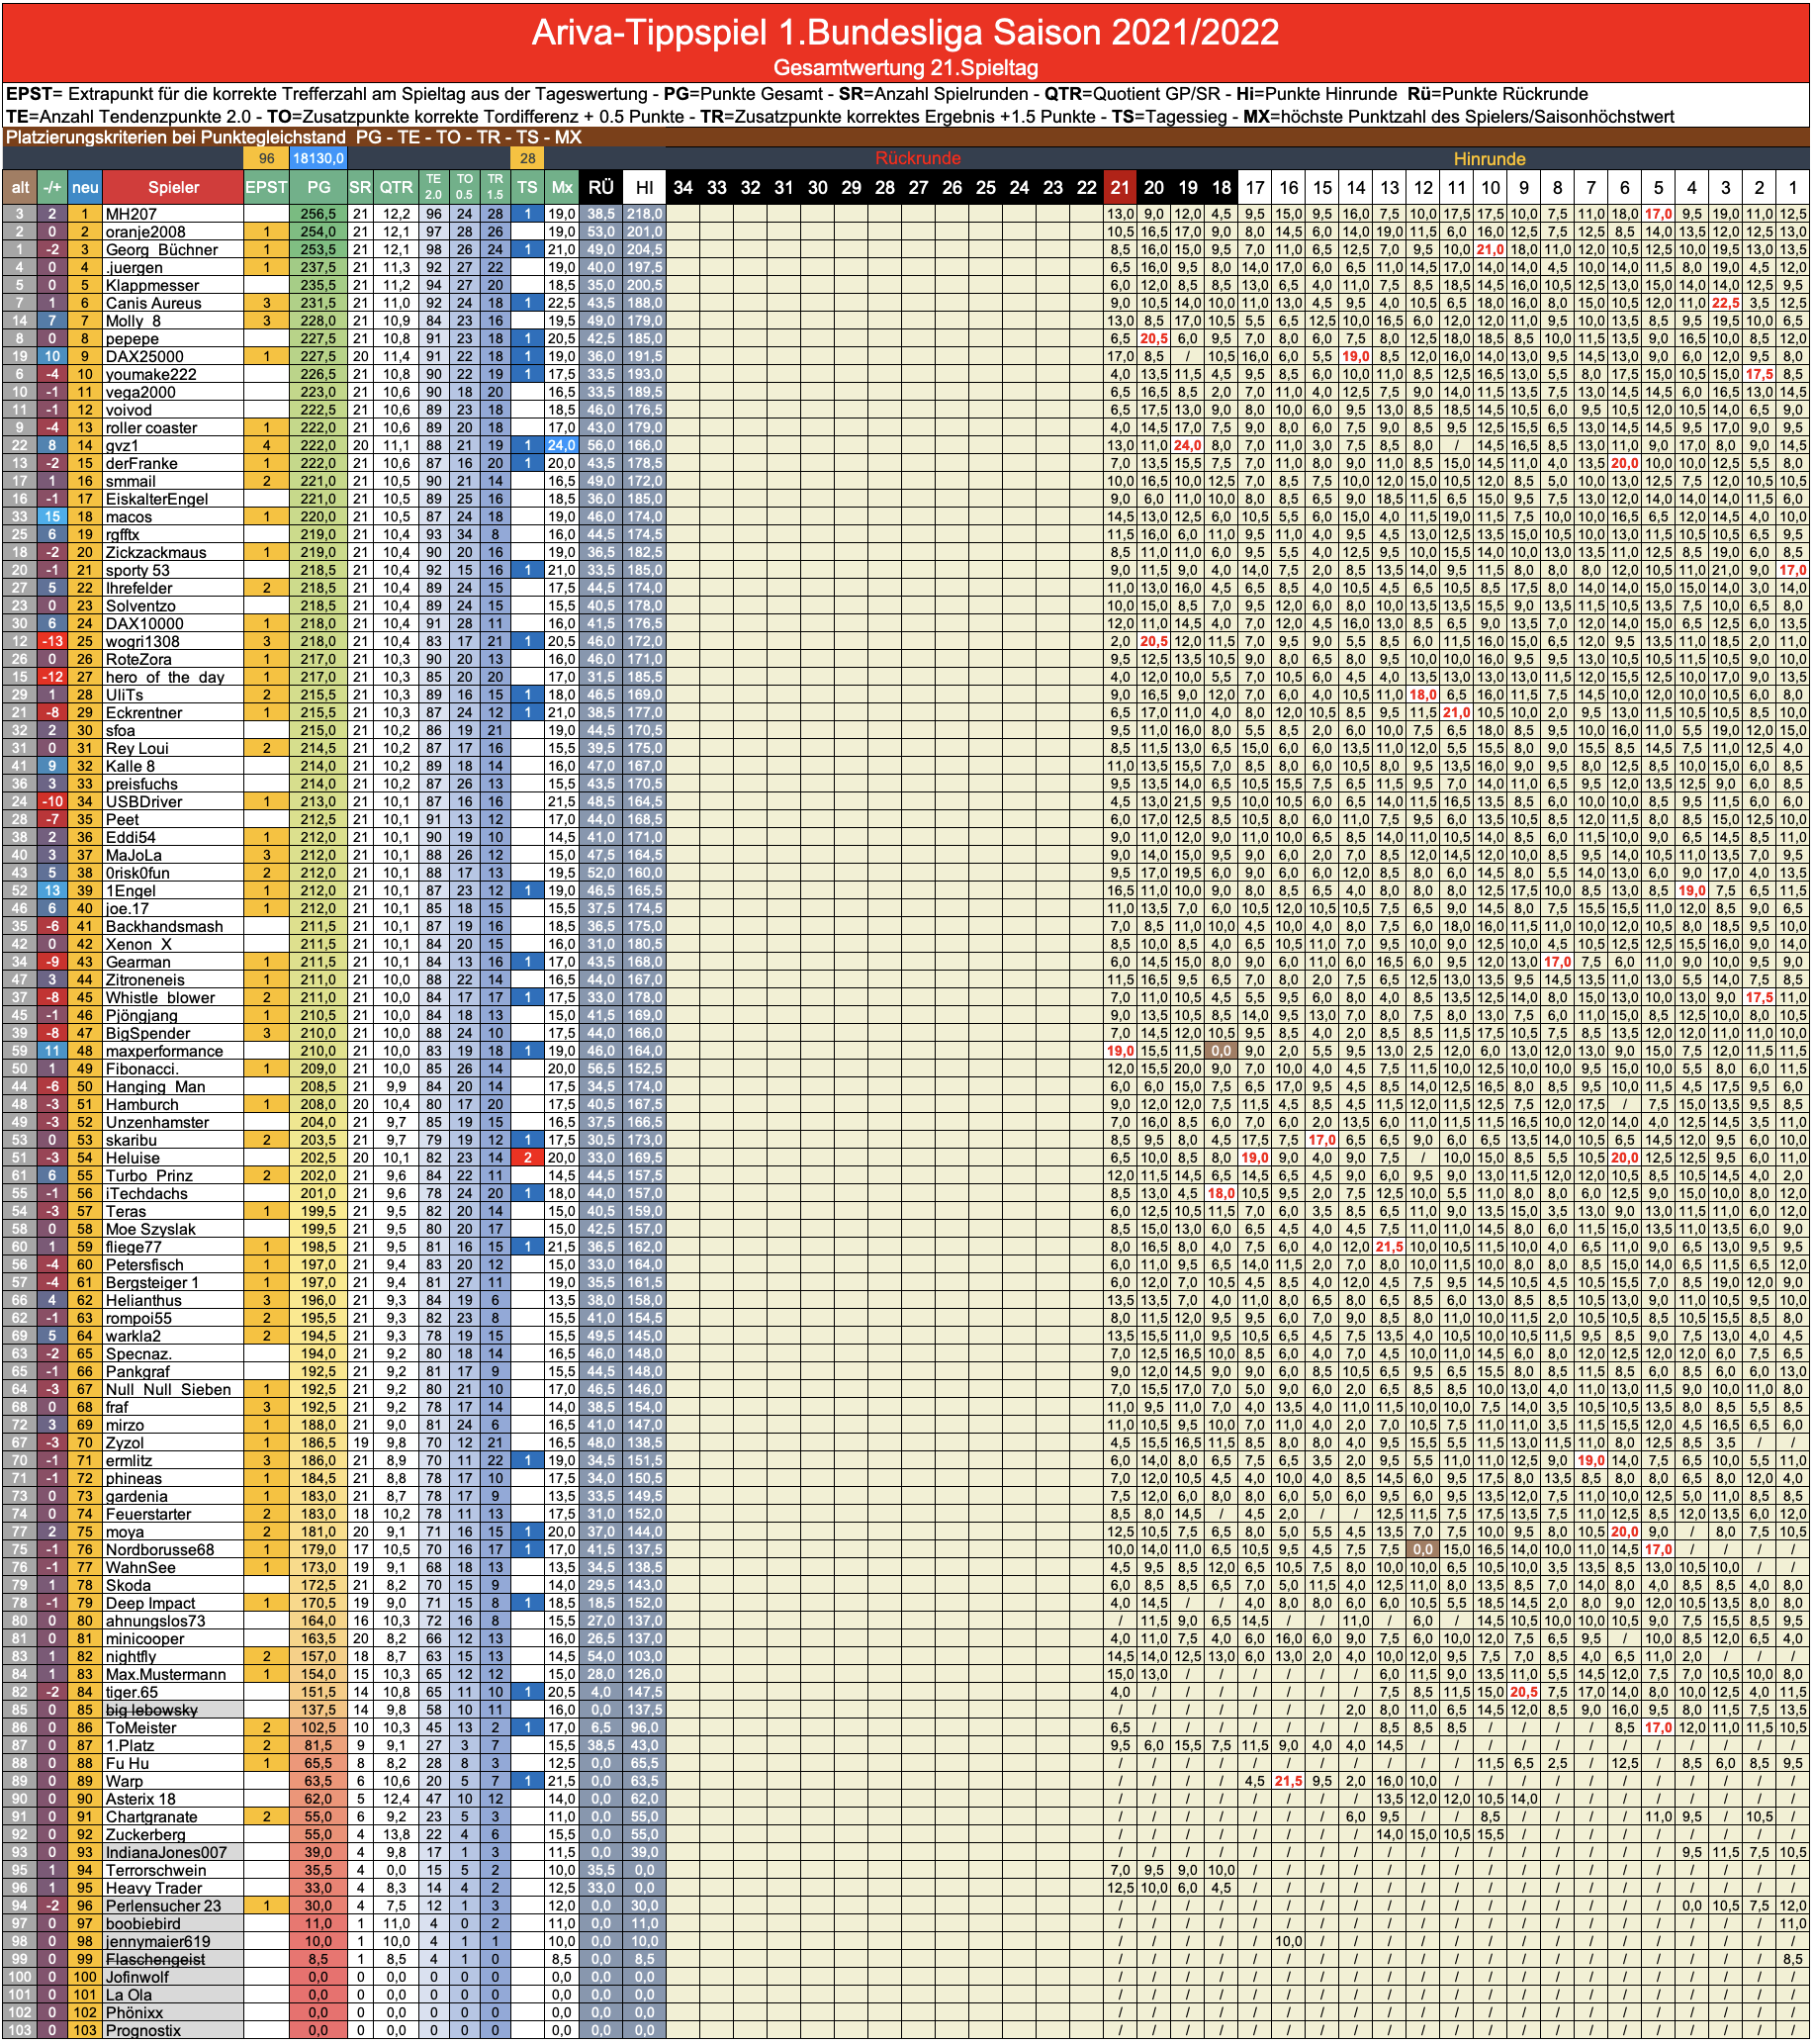1814x2044 pixels.
Task: Select player name DAX25000
Action: [x=144, y=357]
